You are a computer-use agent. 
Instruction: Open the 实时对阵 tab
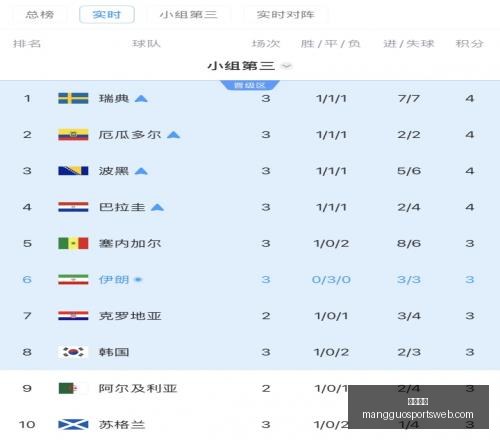pos(286,15)
